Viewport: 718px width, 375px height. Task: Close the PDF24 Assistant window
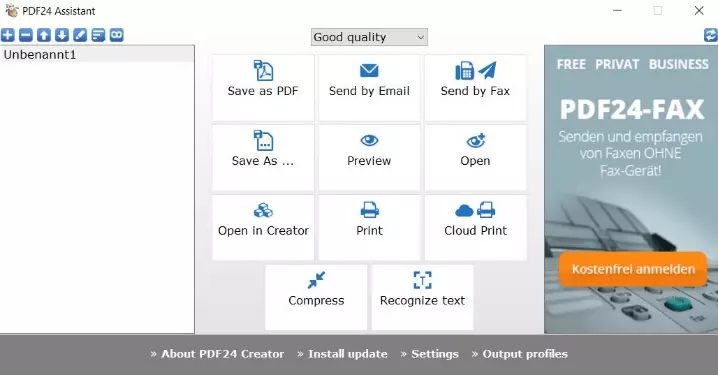tap(699, 10)
